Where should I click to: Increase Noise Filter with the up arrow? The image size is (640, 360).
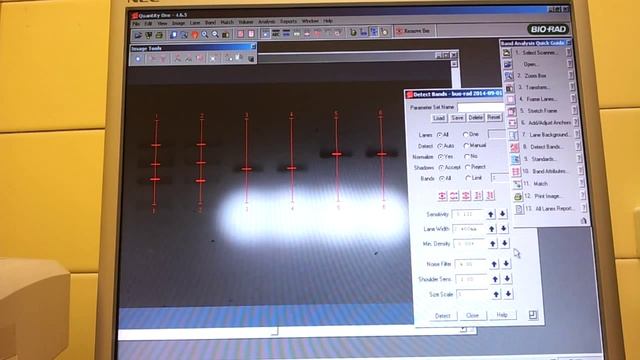pyautogui.click(x=494, y=264)
